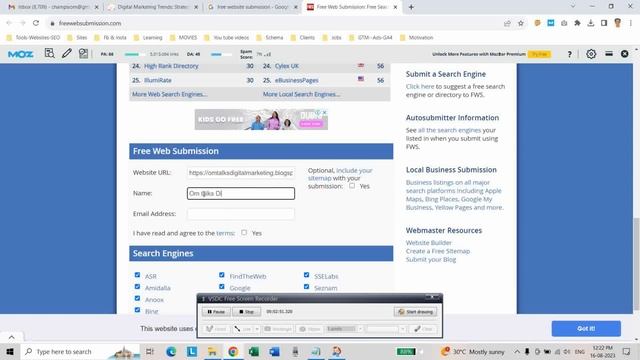The height and width of the screenshot is (360, 640).
Task: Open More Web Search Engines link
Action: point(169,94)
